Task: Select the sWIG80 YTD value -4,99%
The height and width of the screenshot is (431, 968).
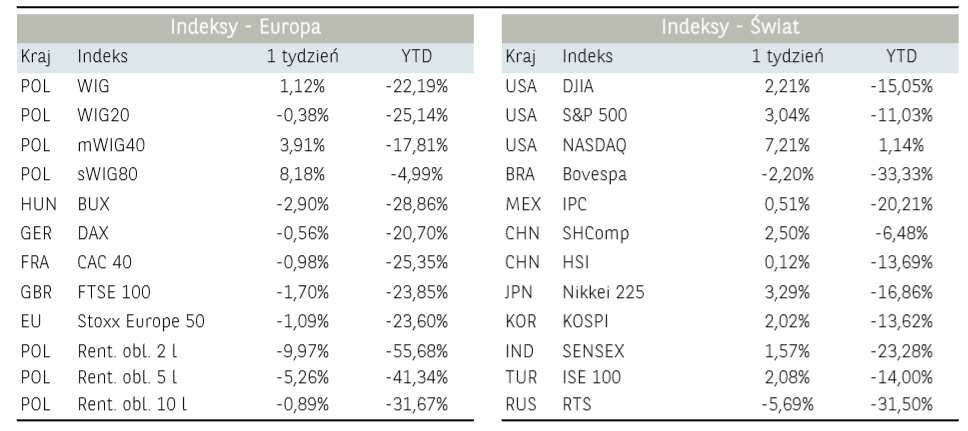Action: [416, 173]
